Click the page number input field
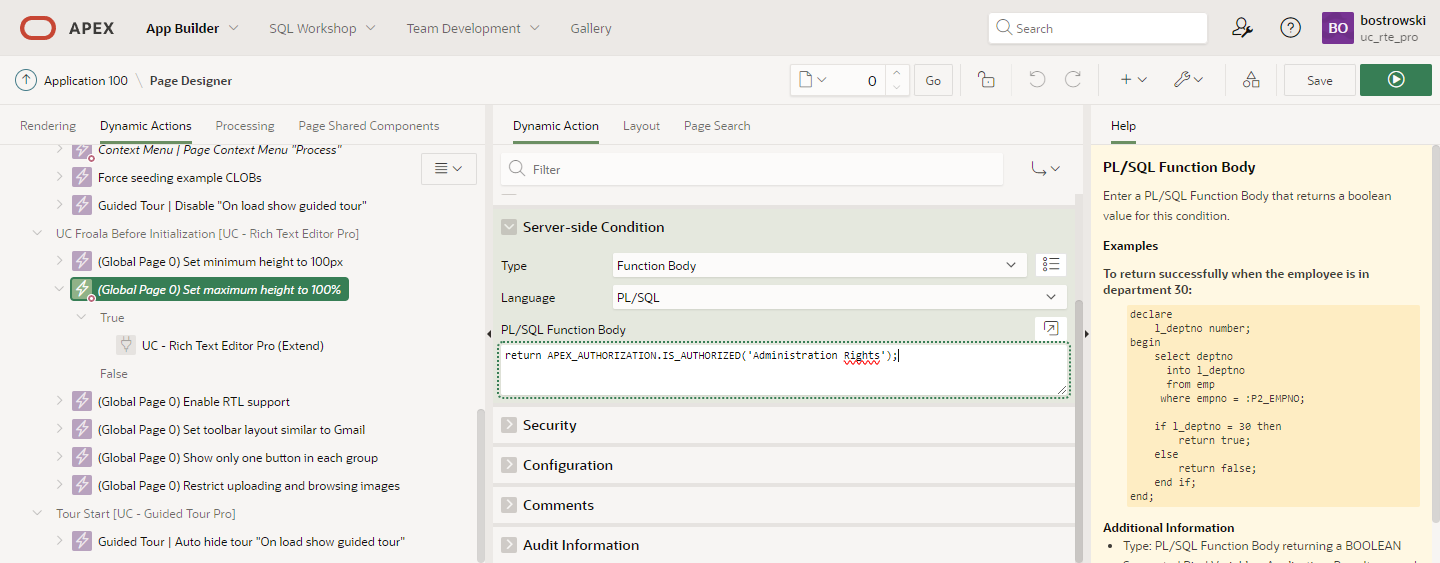 click(858, 80)
